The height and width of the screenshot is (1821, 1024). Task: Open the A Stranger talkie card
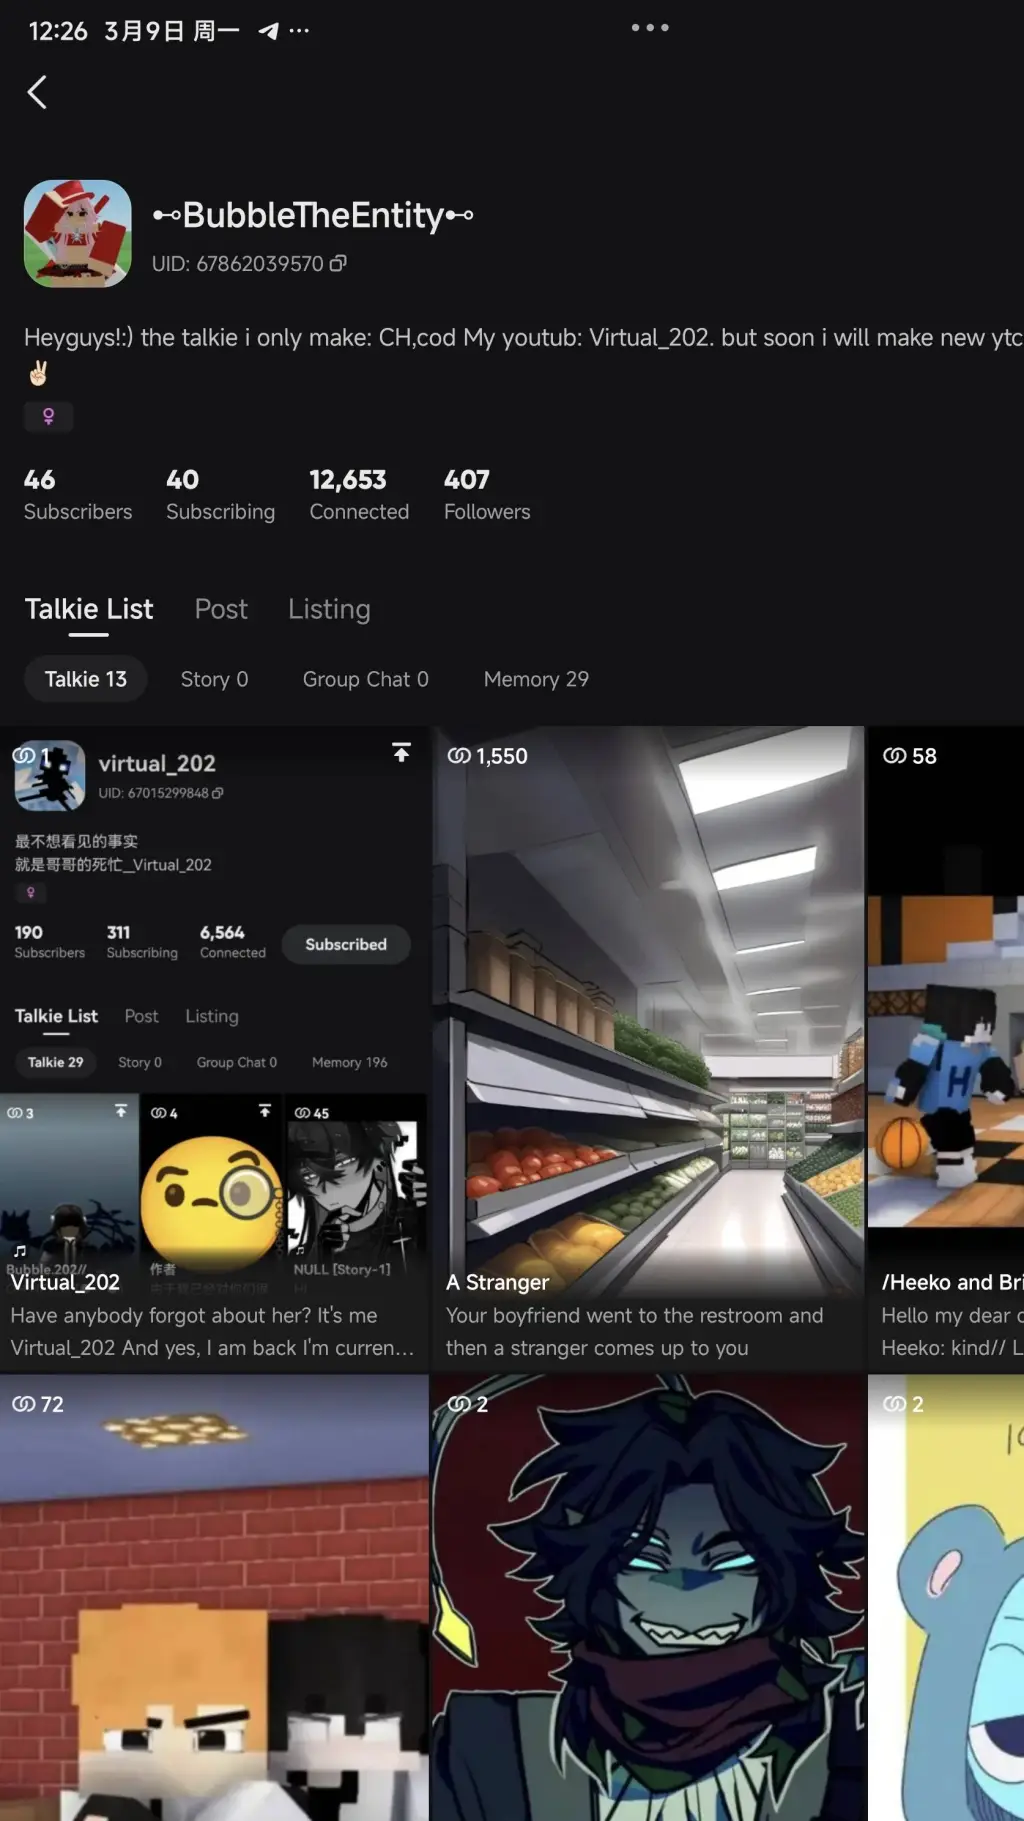coord(648,1050)
